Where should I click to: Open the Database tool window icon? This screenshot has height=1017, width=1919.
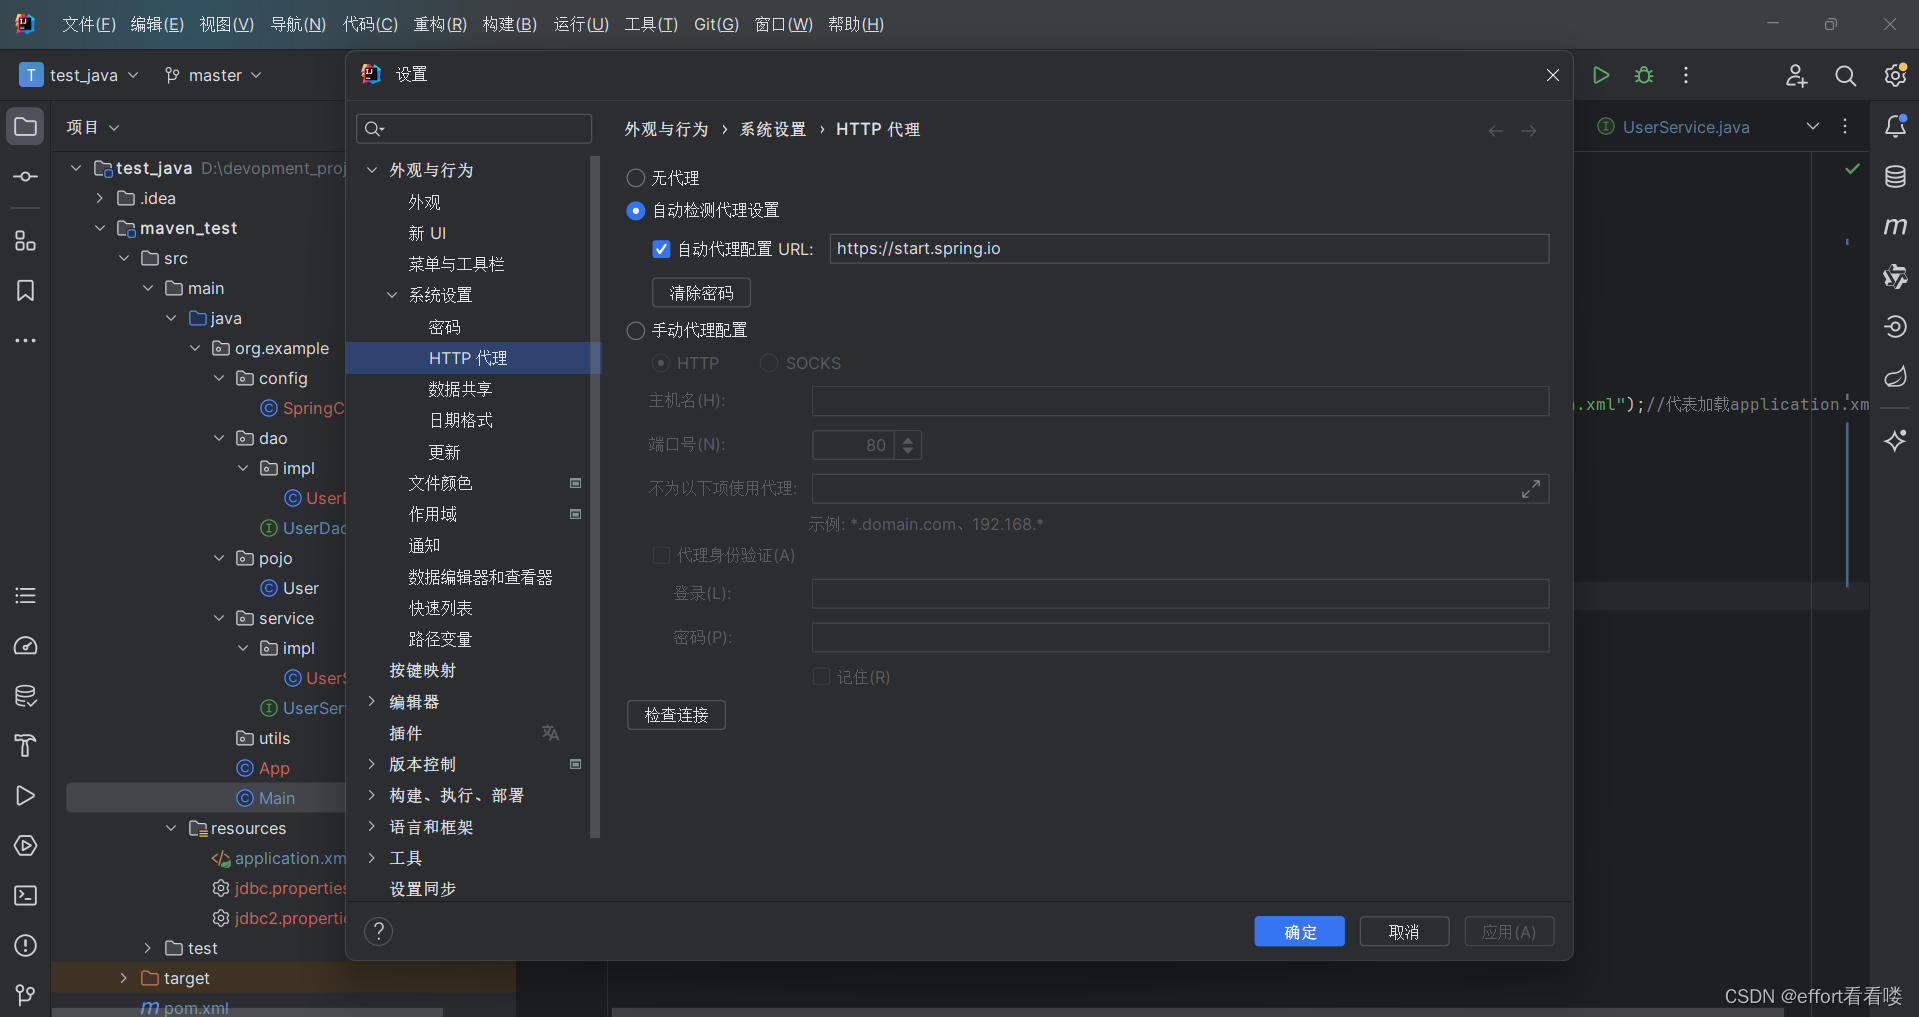click(1895, 177)
